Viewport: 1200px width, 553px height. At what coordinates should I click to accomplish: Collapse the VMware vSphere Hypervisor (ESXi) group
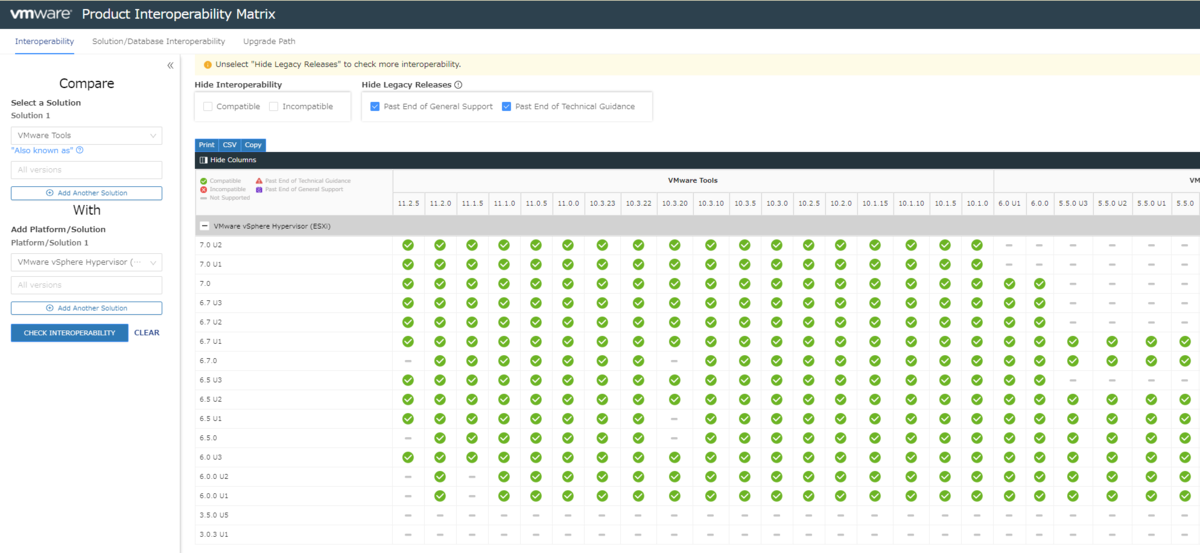click(x=205, y=226)
